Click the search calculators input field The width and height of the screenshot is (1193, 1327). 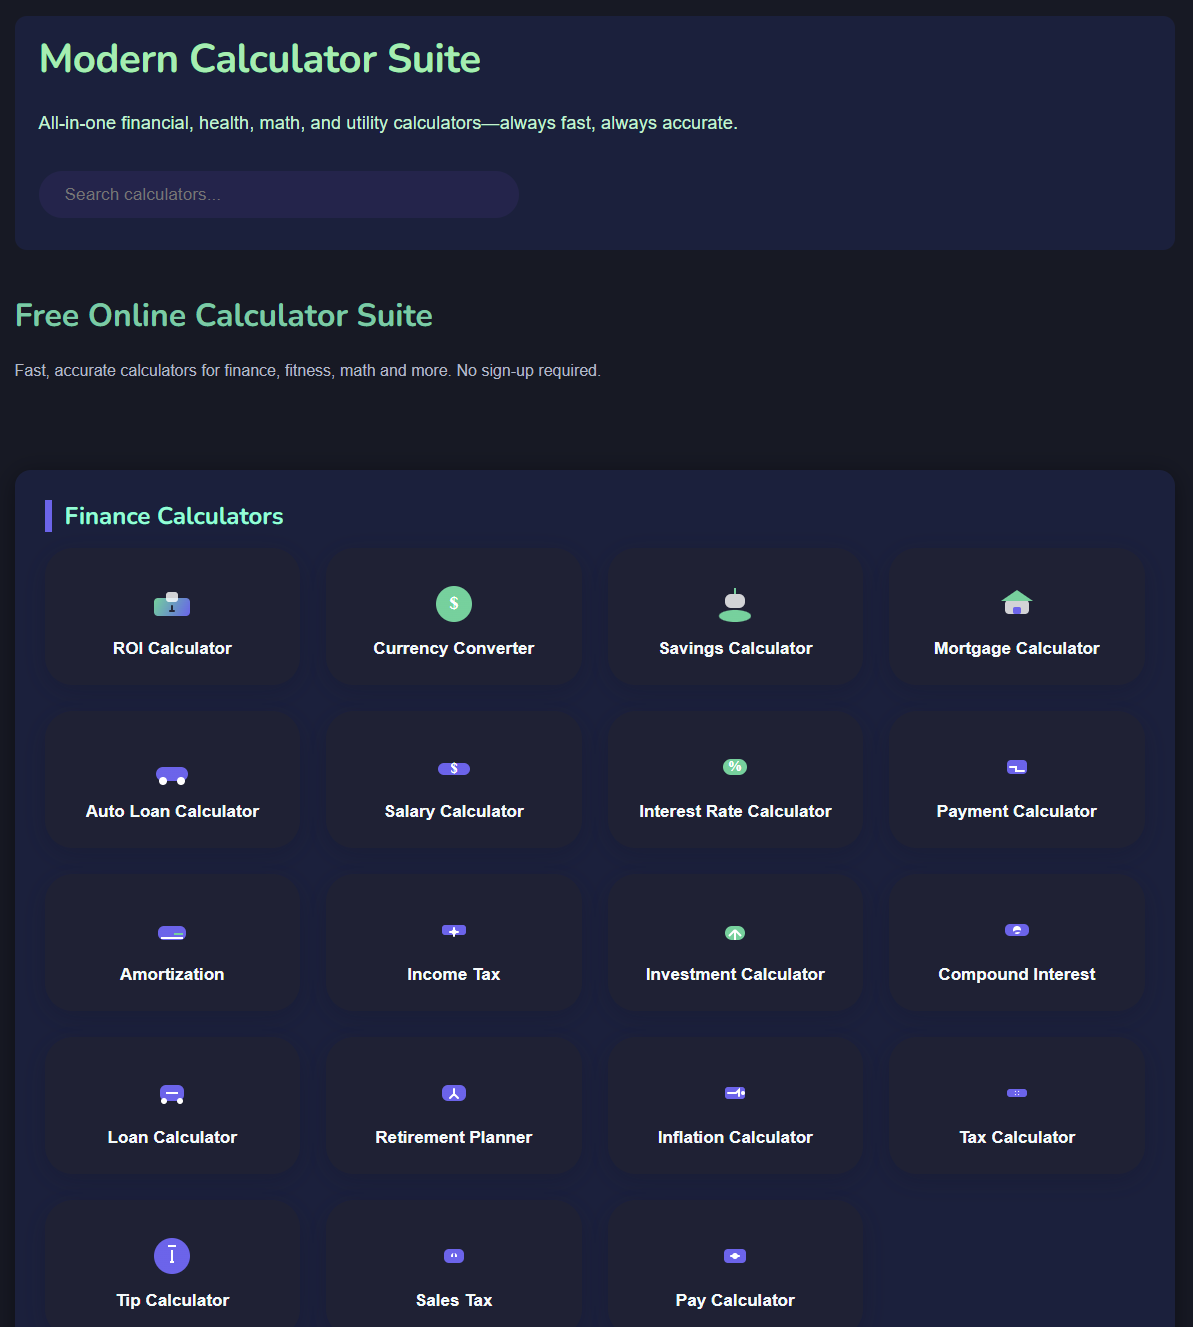click(278, 194)
